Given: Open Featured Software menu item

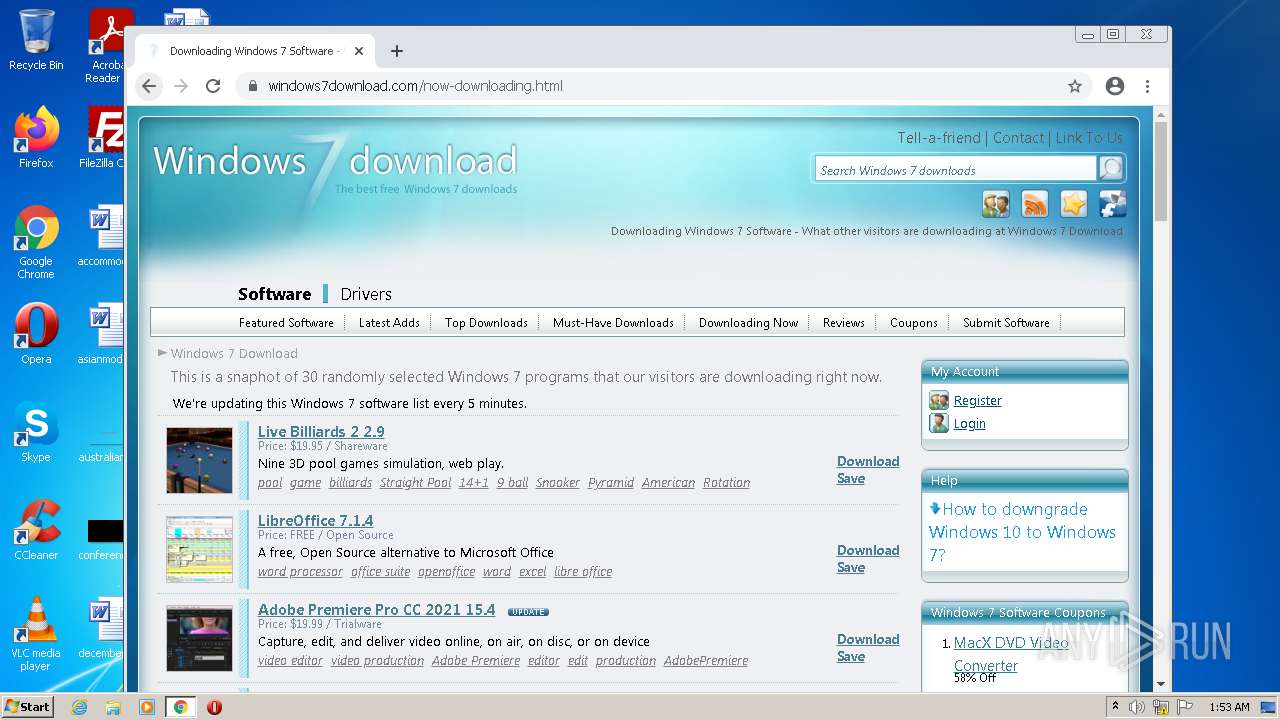Looking at the screenshot, I should 286,323.
